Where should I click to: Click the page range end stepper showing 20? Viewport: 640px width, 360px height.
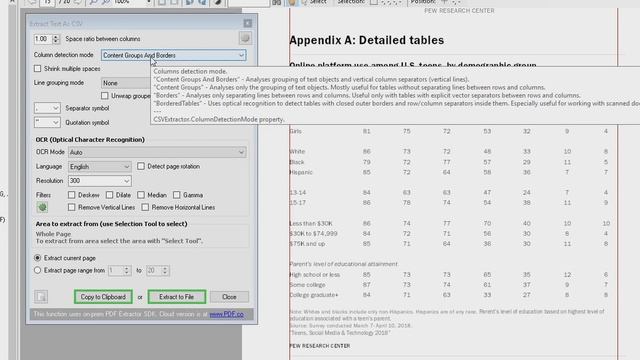click(157, 270)
